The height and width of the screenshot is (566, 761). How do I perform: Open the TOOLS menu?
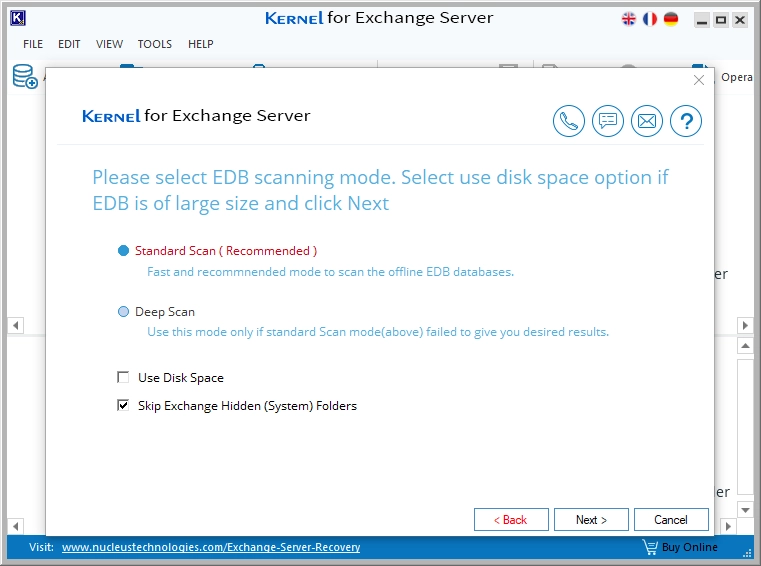coord(155,44)
